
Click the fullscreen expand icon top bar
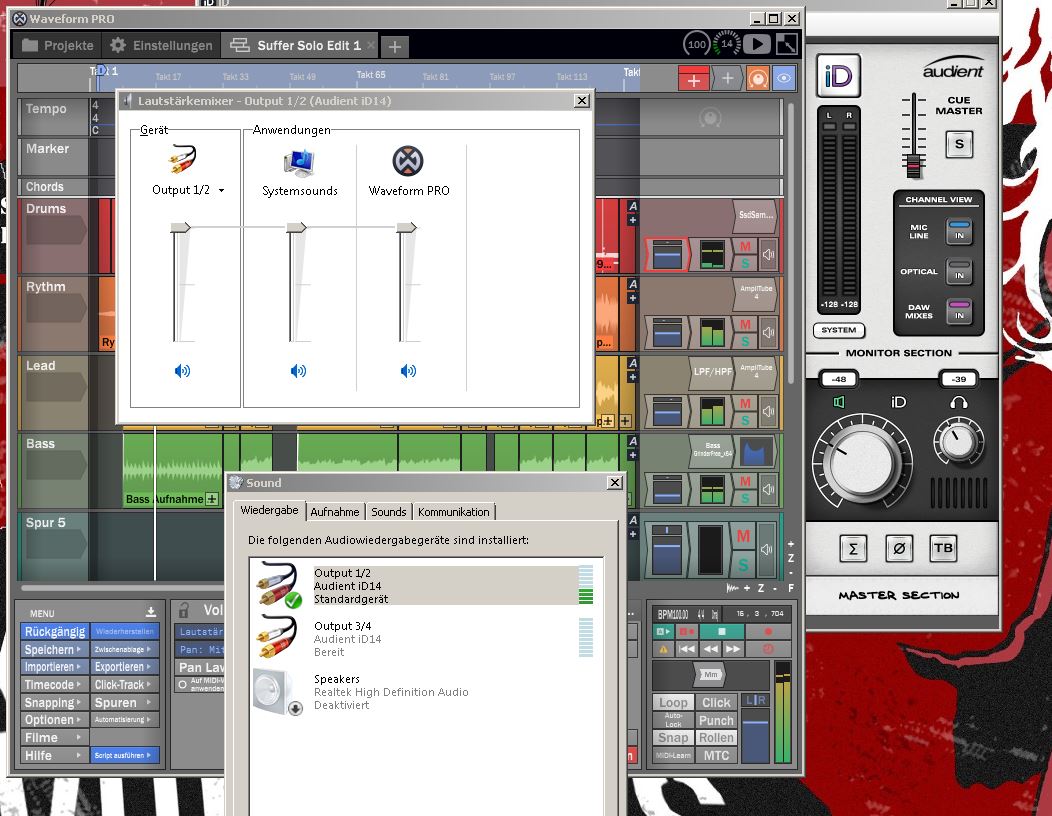[786, 45]
